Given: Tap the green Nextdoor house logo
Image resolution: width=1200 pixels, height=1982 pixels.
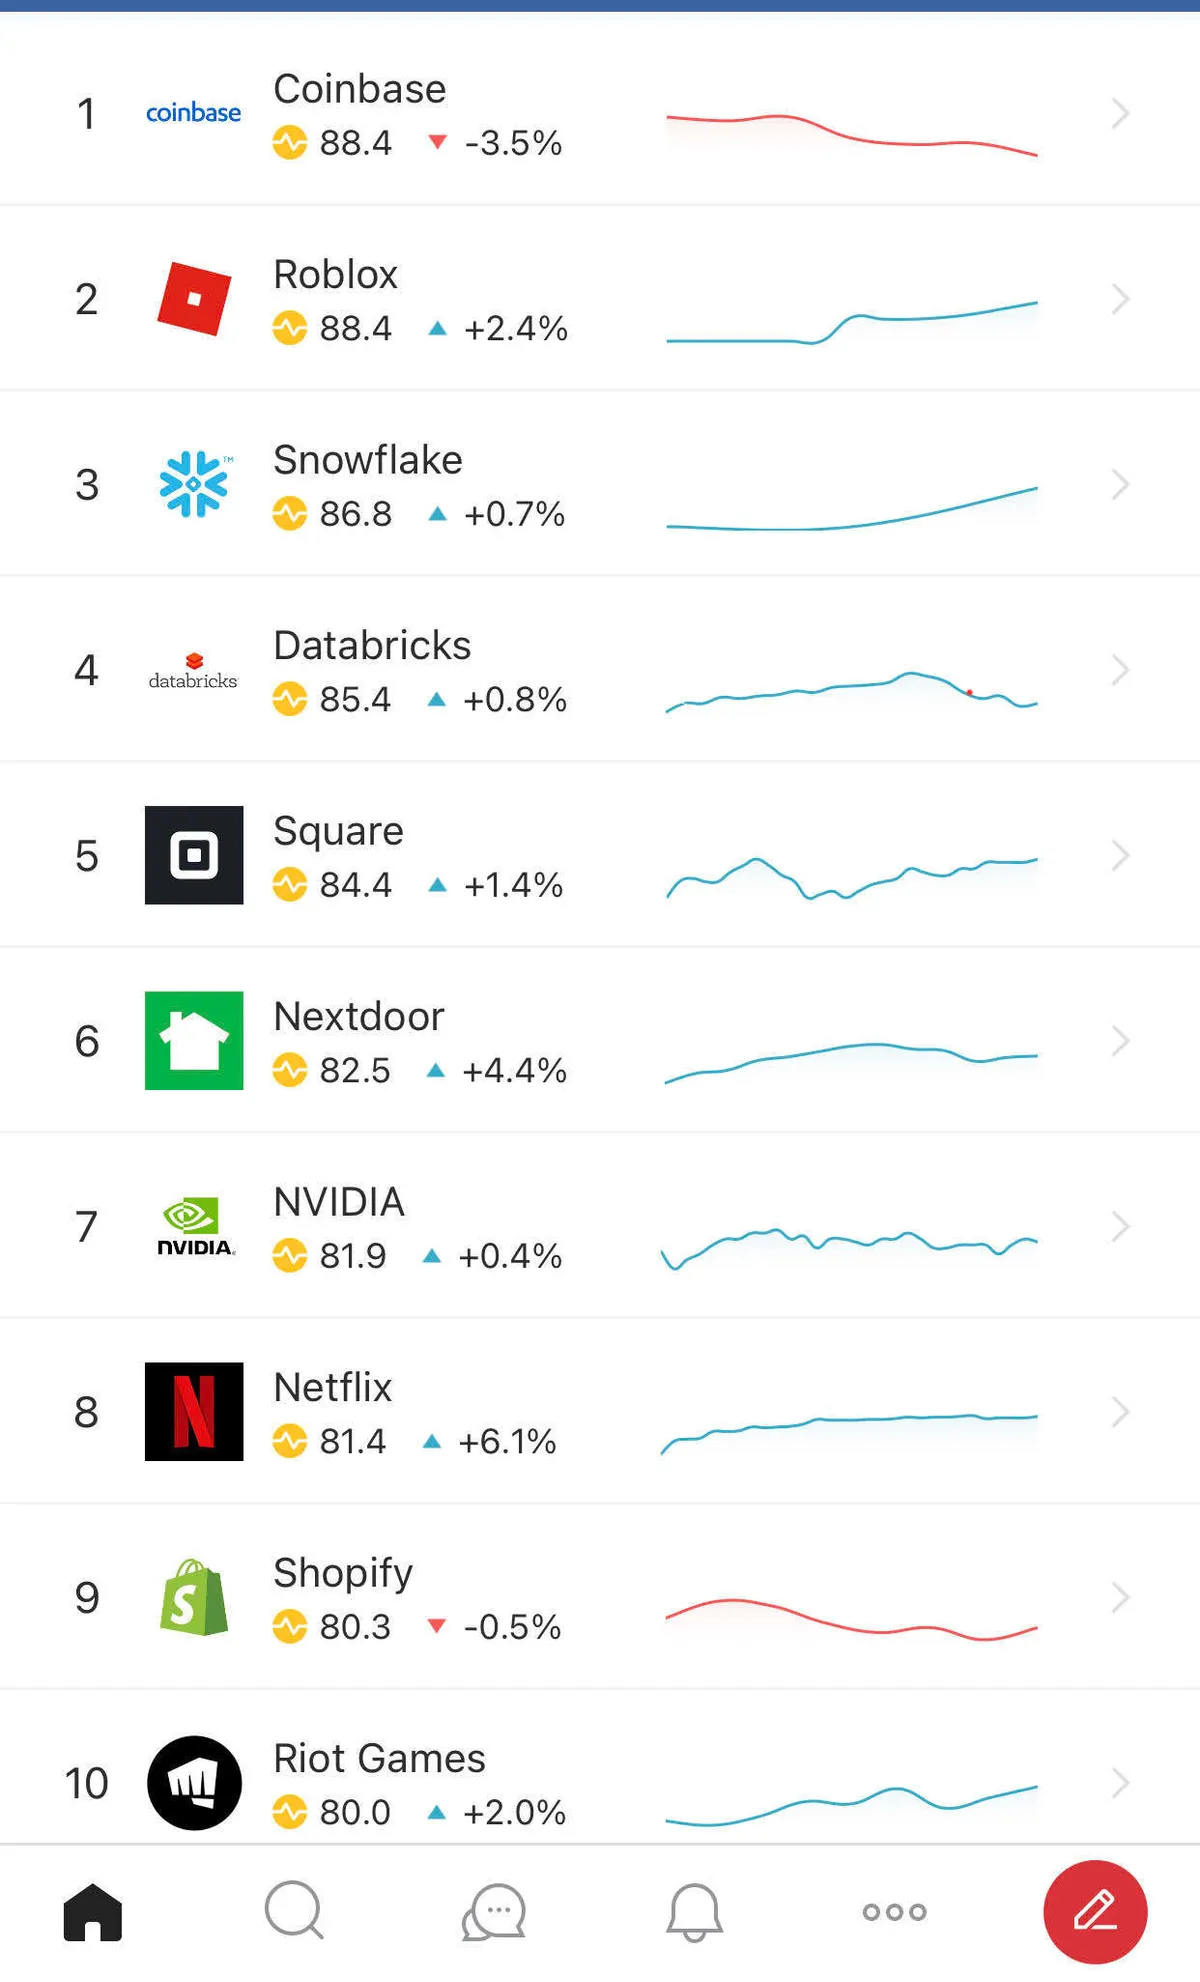Looking at the screenshot, I should click(x=194, y=1040).
